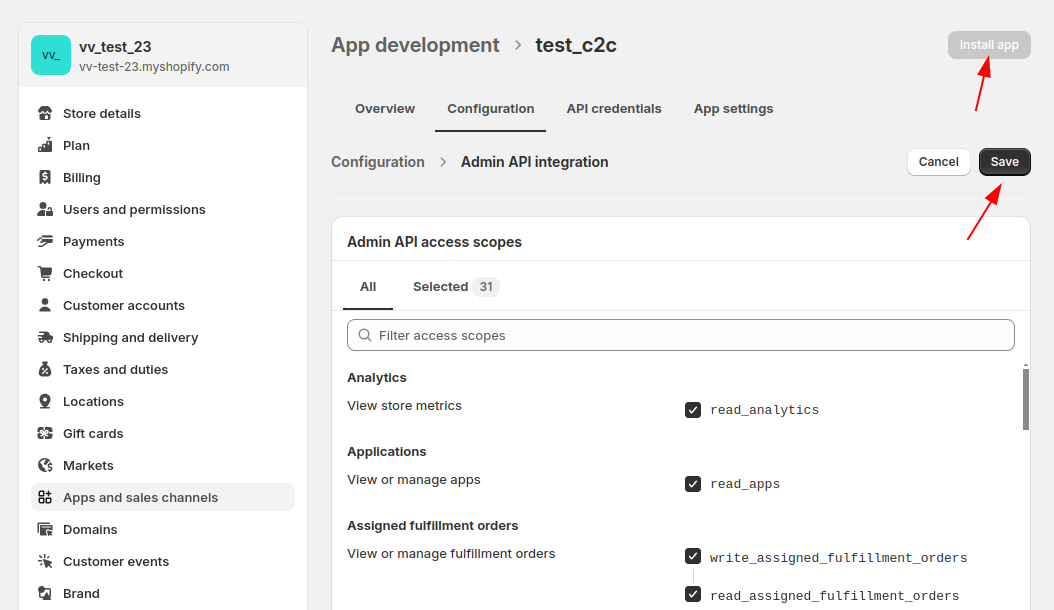Uncheck the read_apps scope

point(693,484)
